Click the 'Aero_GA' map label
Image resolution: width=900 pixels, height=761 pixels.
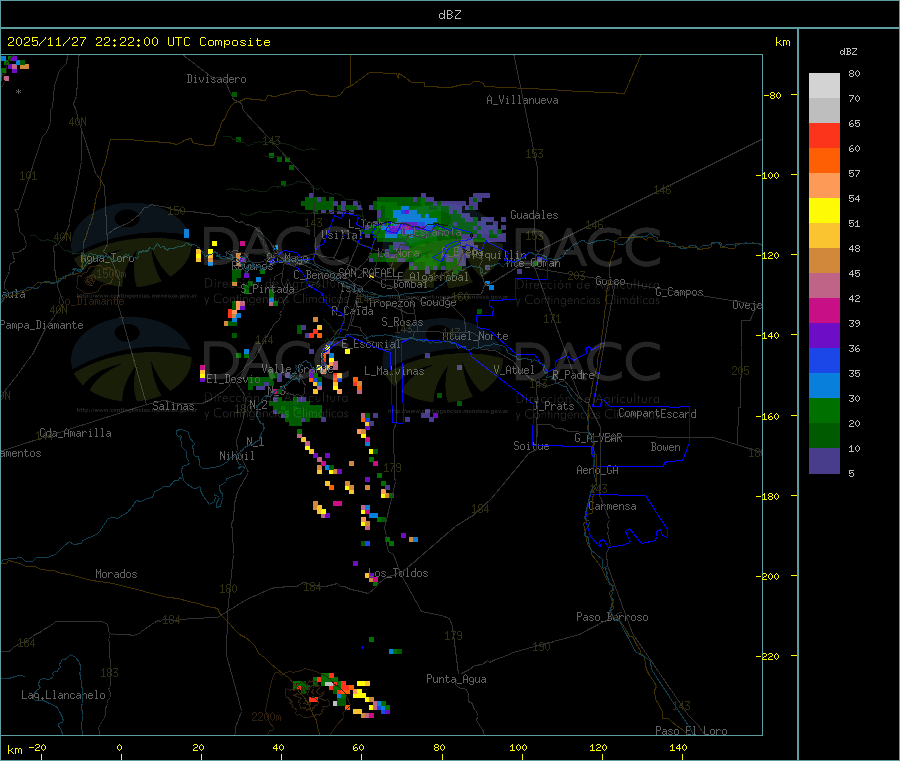pyautogui.click(x=597, y=470)
